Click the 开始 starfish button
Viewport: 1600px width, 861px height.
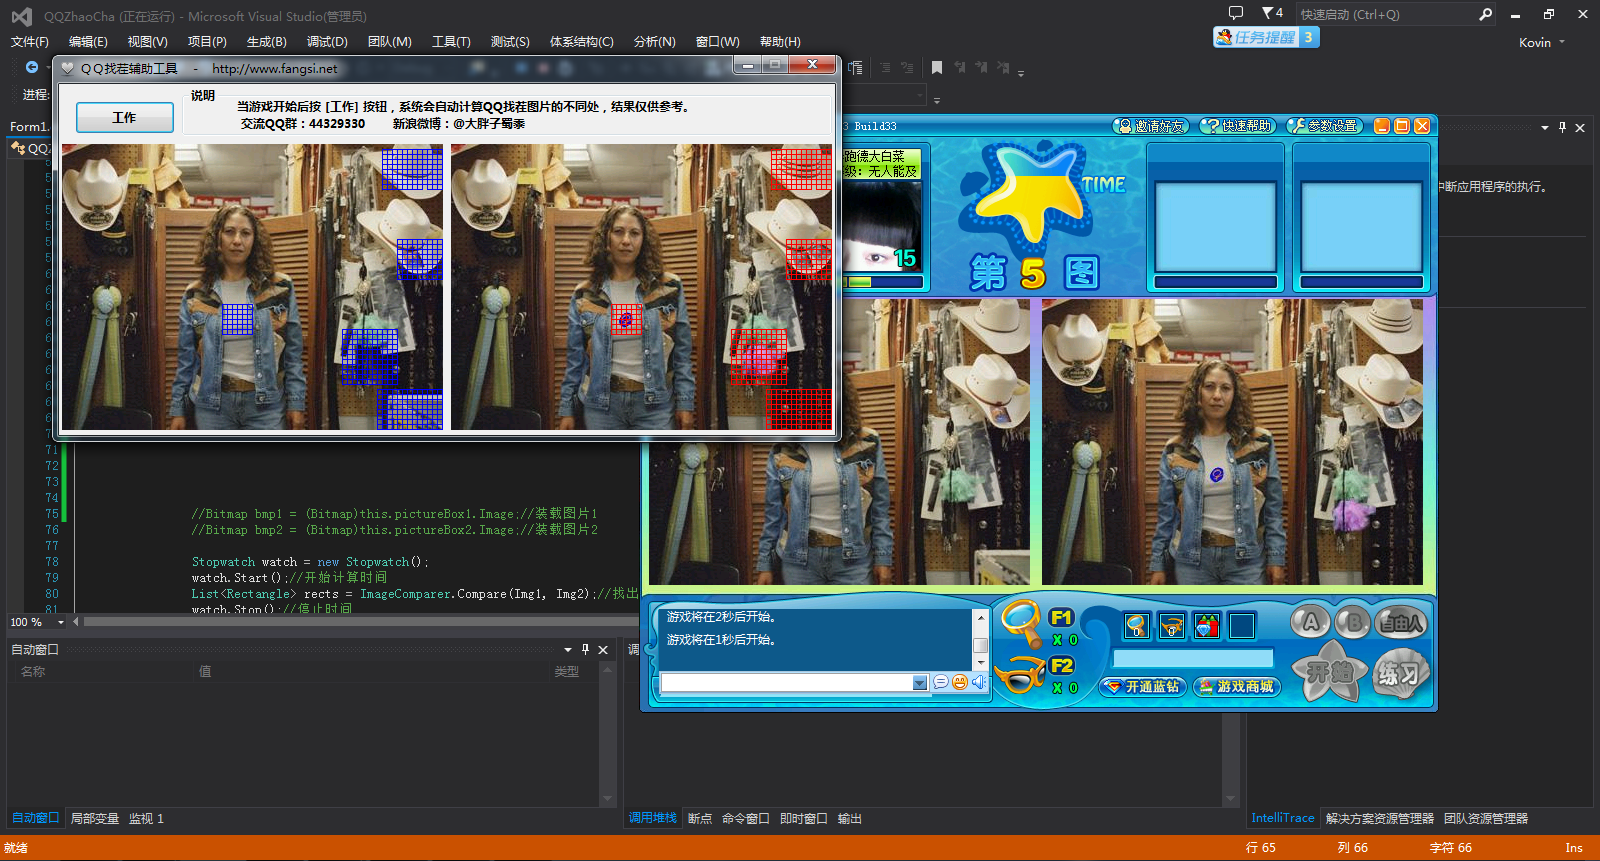(x=1329, y=673)
